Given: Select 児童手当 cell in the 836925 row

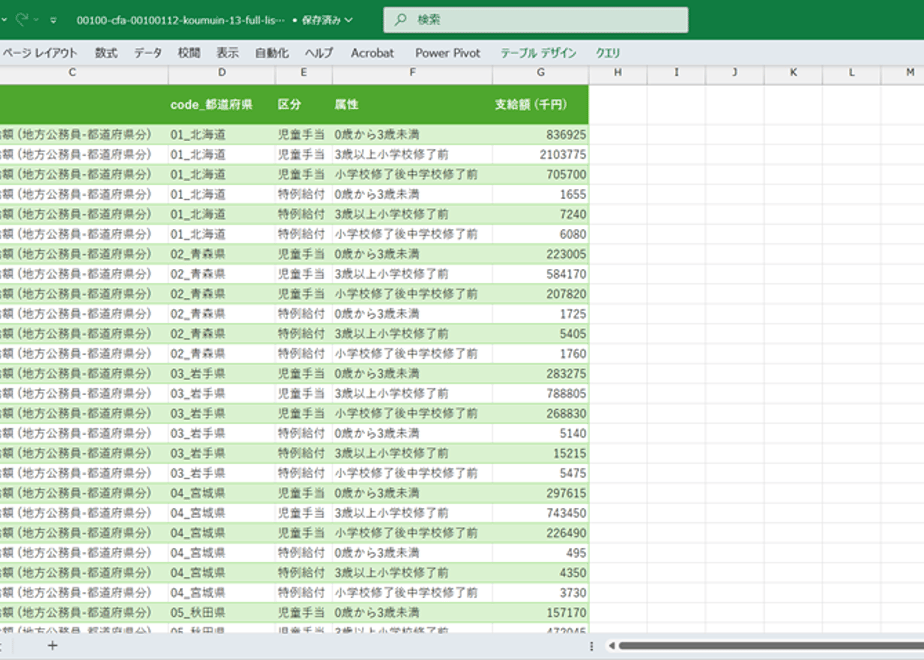Looking at the screenshot, I should coord(303,134).
